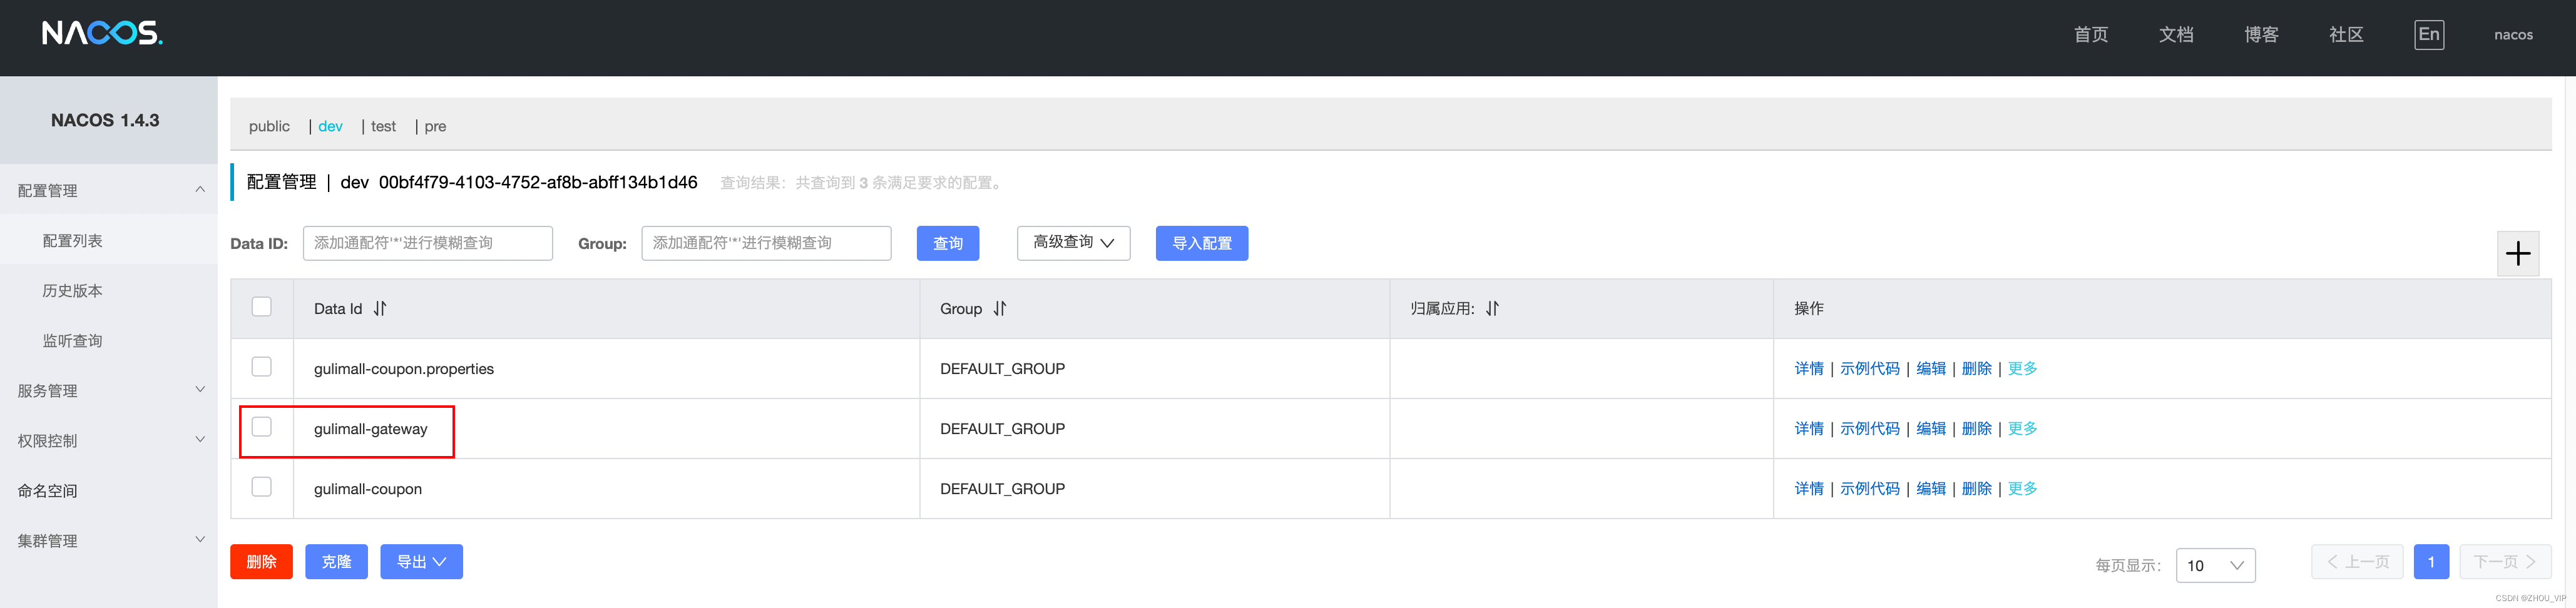
Task: Click DEFAULT_GROUP in the gulimall-gateway row
Action: 1002,429
